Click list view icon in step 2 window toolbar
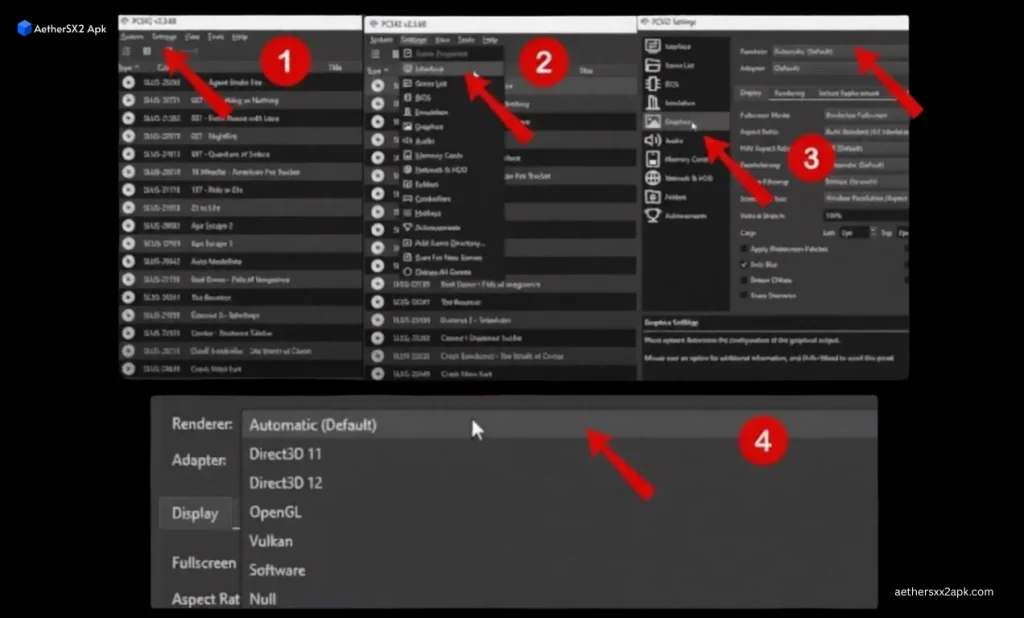The width and height of the screenshot is (1024, 618). 376,54
